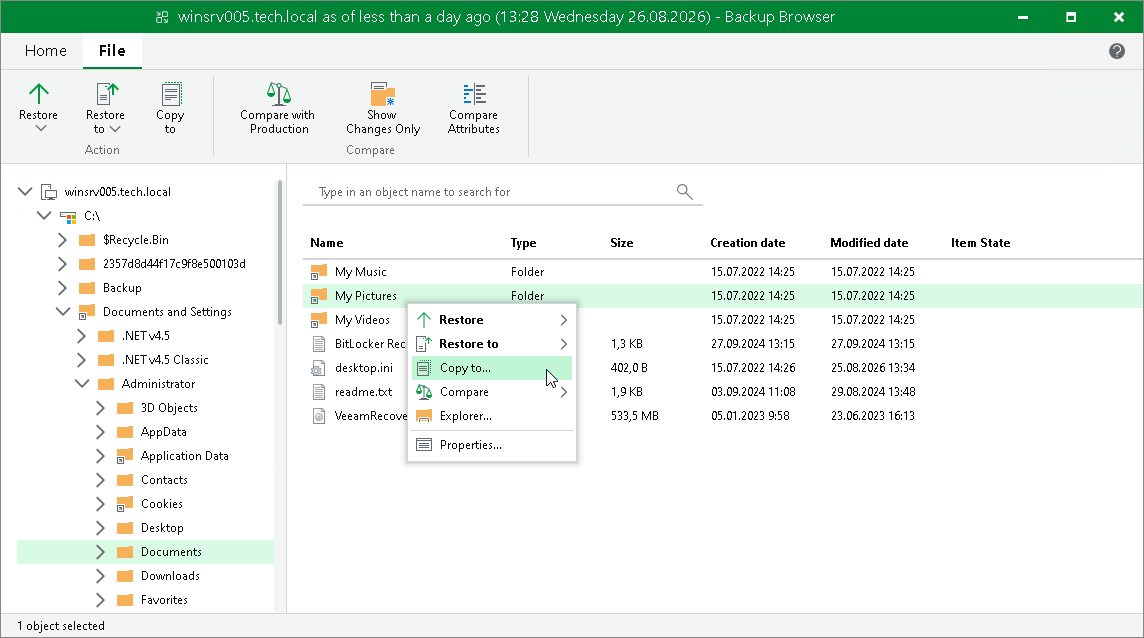Click the Copy to ribbon icon

tap(171, 93)
